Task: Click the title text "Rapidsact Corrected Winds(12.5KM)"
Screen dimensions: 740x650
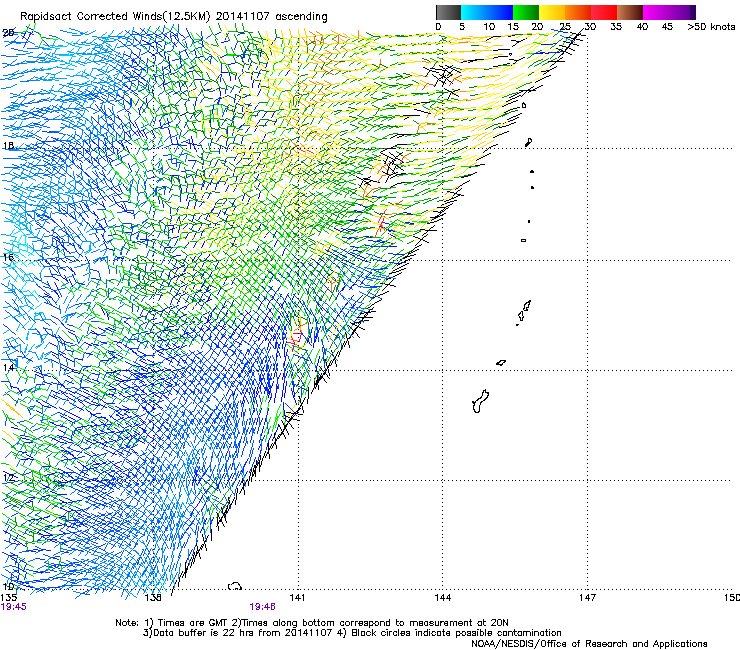Action: tap(115, 16)
